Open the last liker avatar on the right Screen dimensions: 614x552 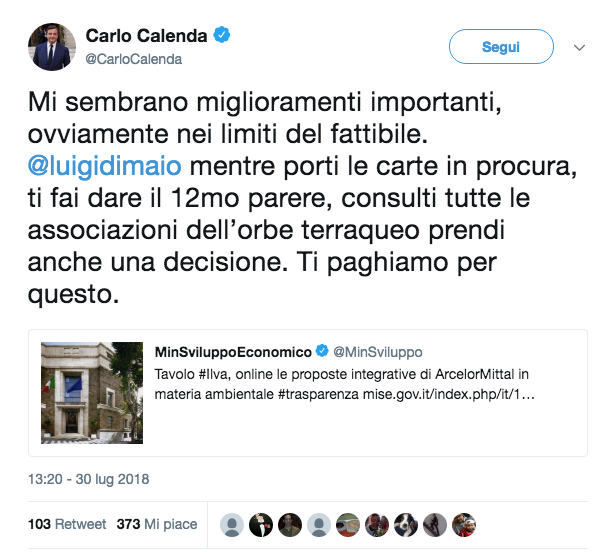click(x=464, y=525)
